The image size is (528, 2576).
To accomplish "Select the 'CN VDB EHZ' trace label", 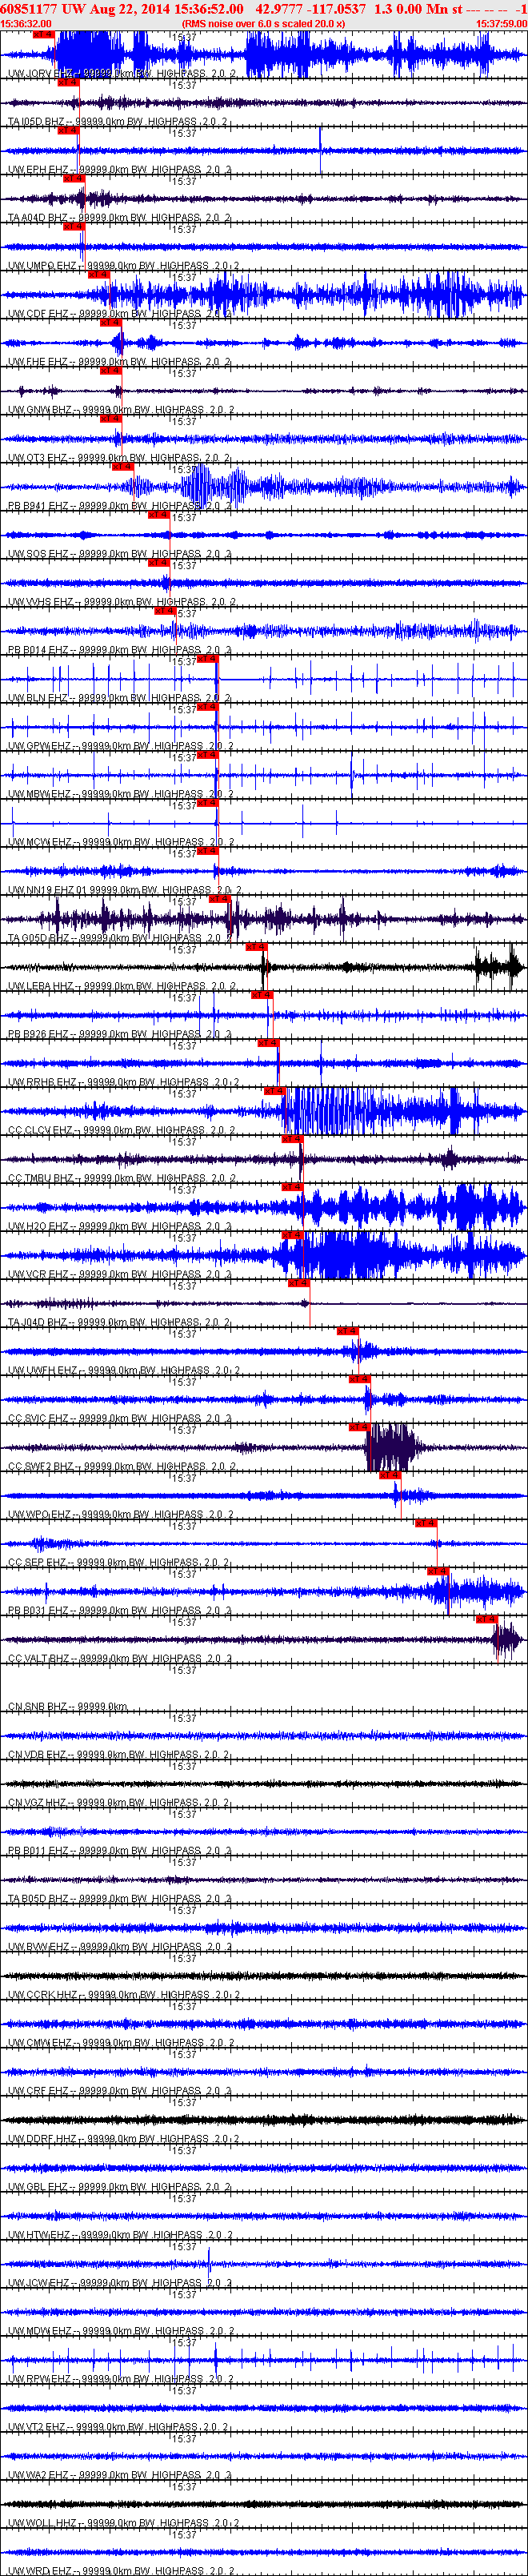I will coord(119,1754).
